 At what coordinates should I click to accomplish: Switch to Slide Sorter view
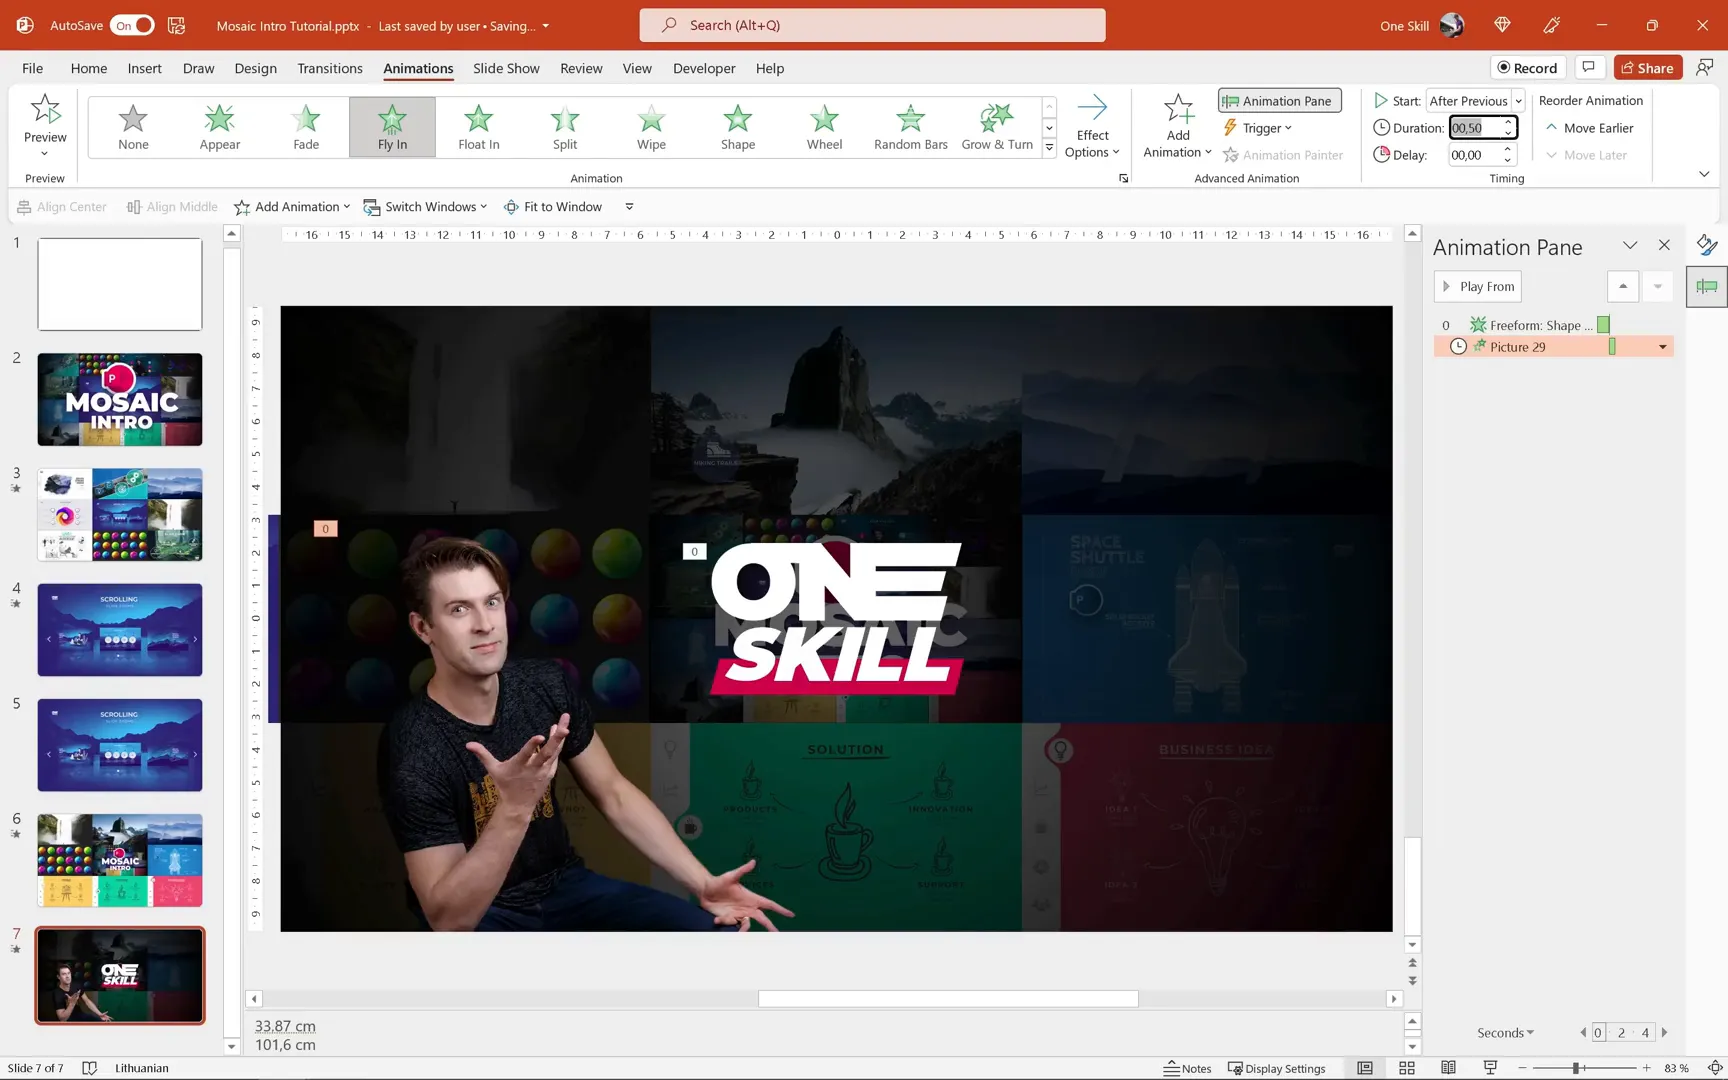1407,1068
